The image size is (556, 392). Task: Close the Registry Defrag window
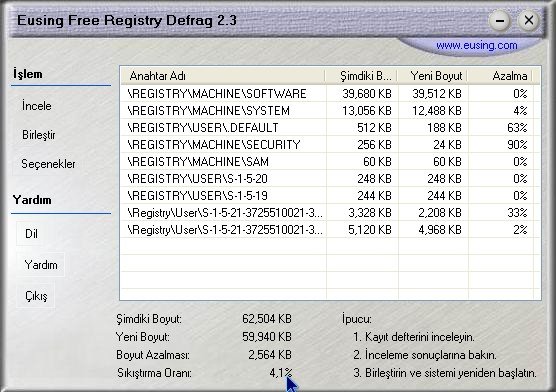click(528, 20)
